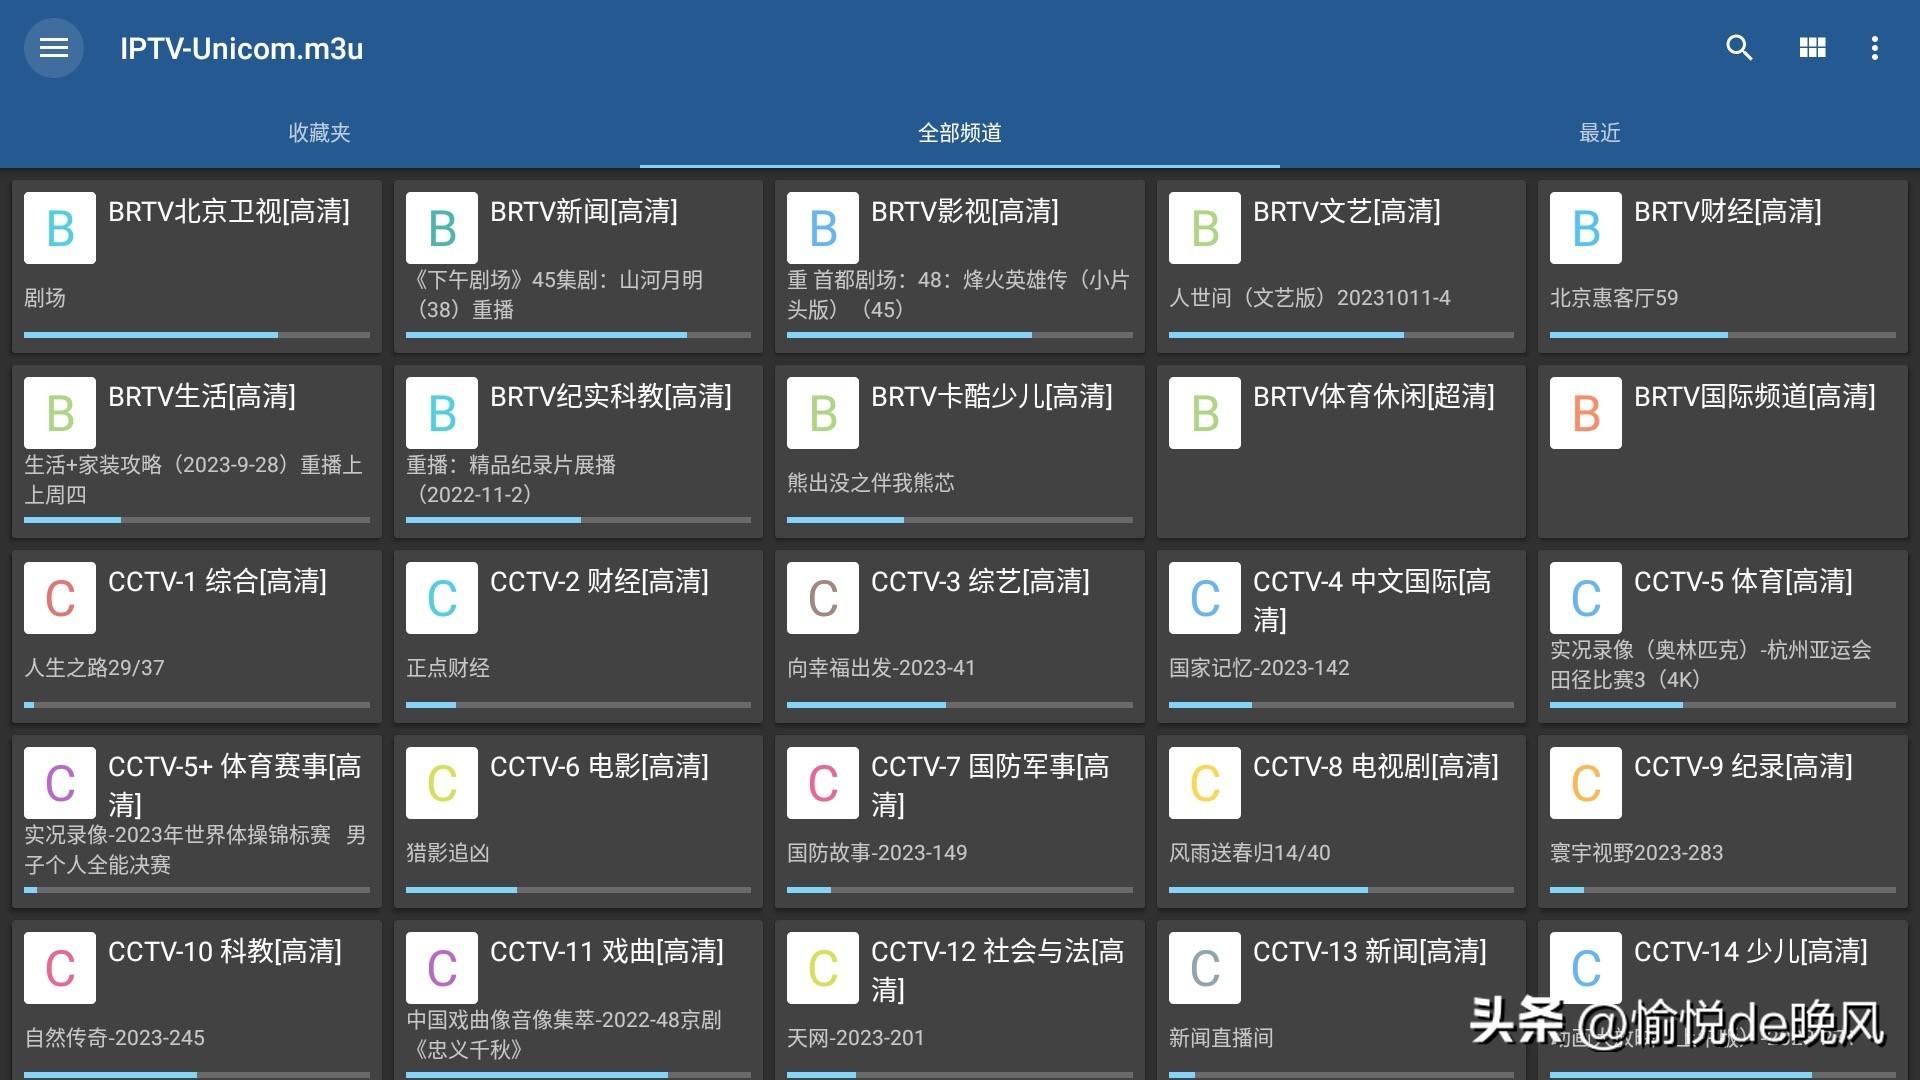Click the CCTV-3 综艺 program progress bar
The height and width of the screenshot is (1080, 1920).
(960, 705)
